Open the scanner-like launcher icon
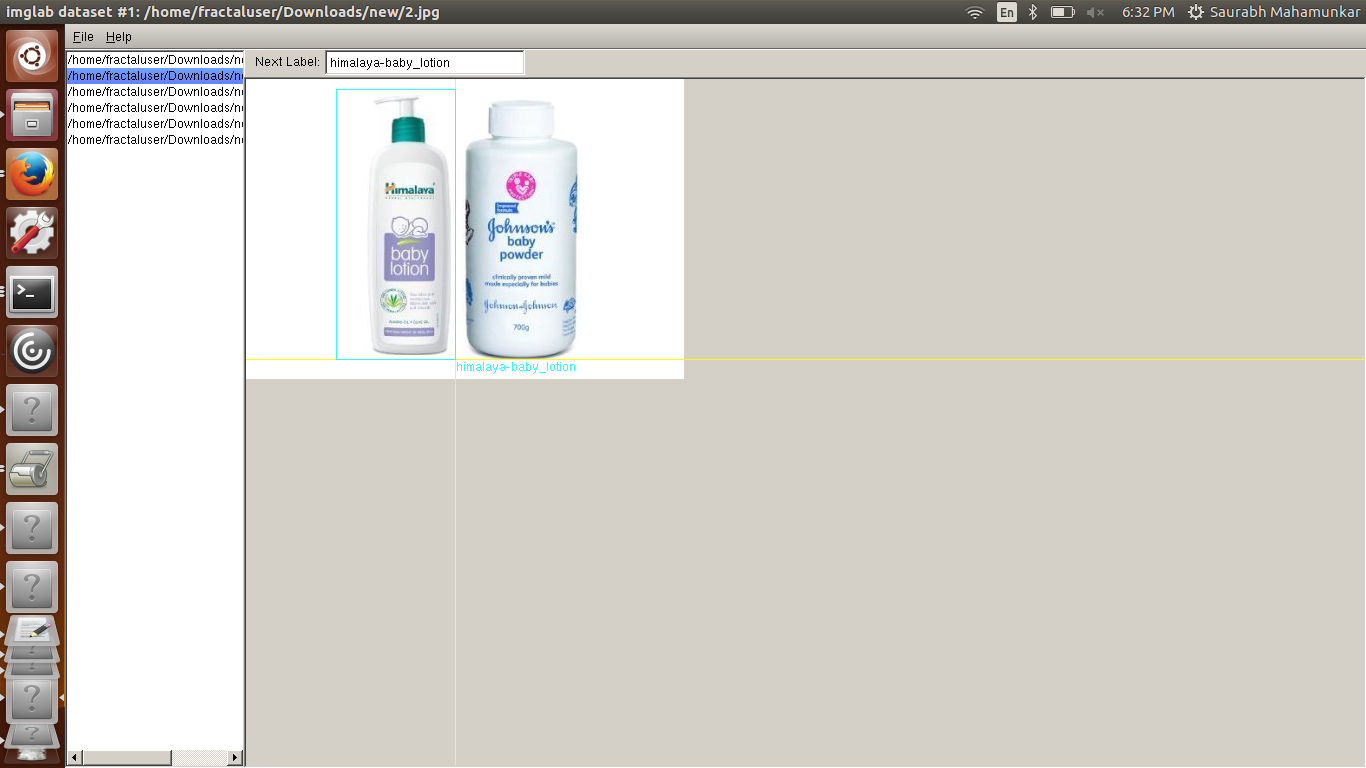Screen dimensions: 1366x768 tap(32, 469)
